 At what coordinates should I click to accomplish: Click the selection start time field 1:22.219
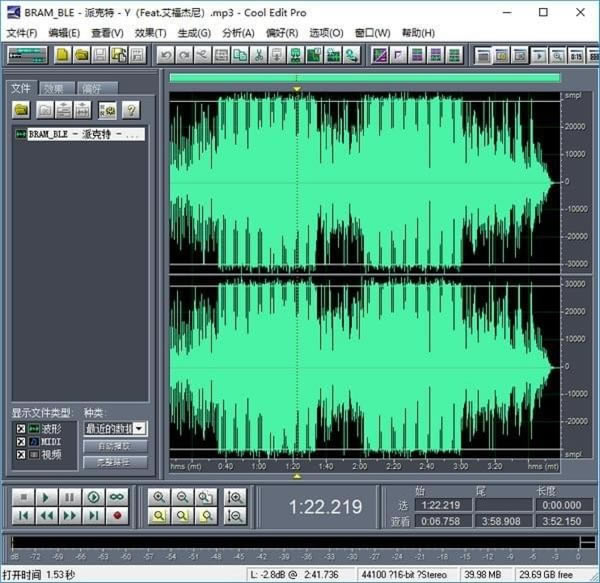pos(444,505)
